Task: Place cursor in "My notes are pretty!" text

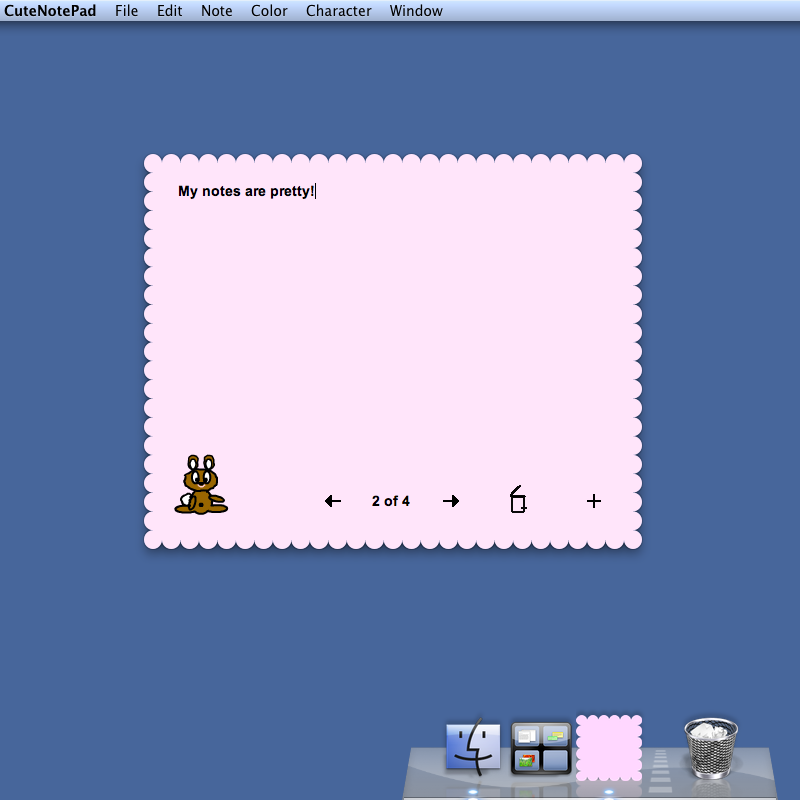Action: (x=246, y=191)
